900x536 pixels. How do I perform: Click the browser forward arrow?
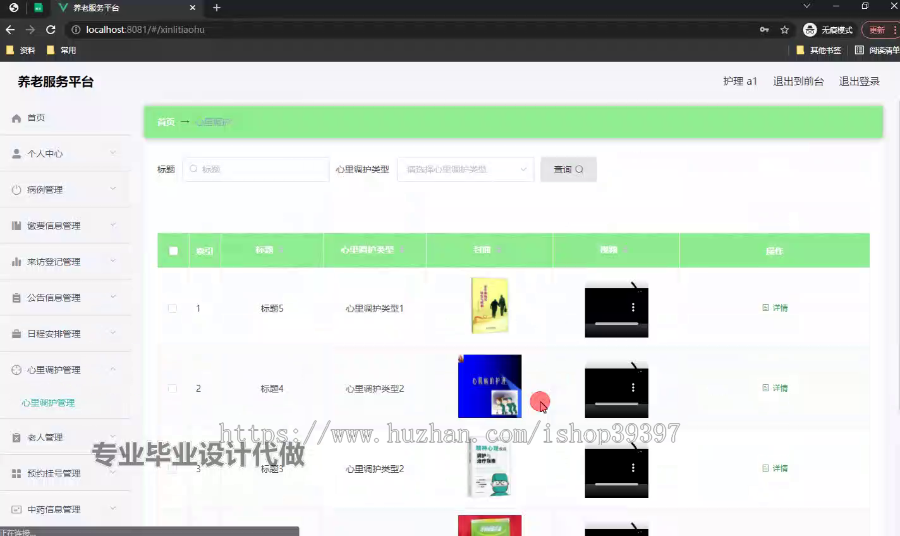30,30
